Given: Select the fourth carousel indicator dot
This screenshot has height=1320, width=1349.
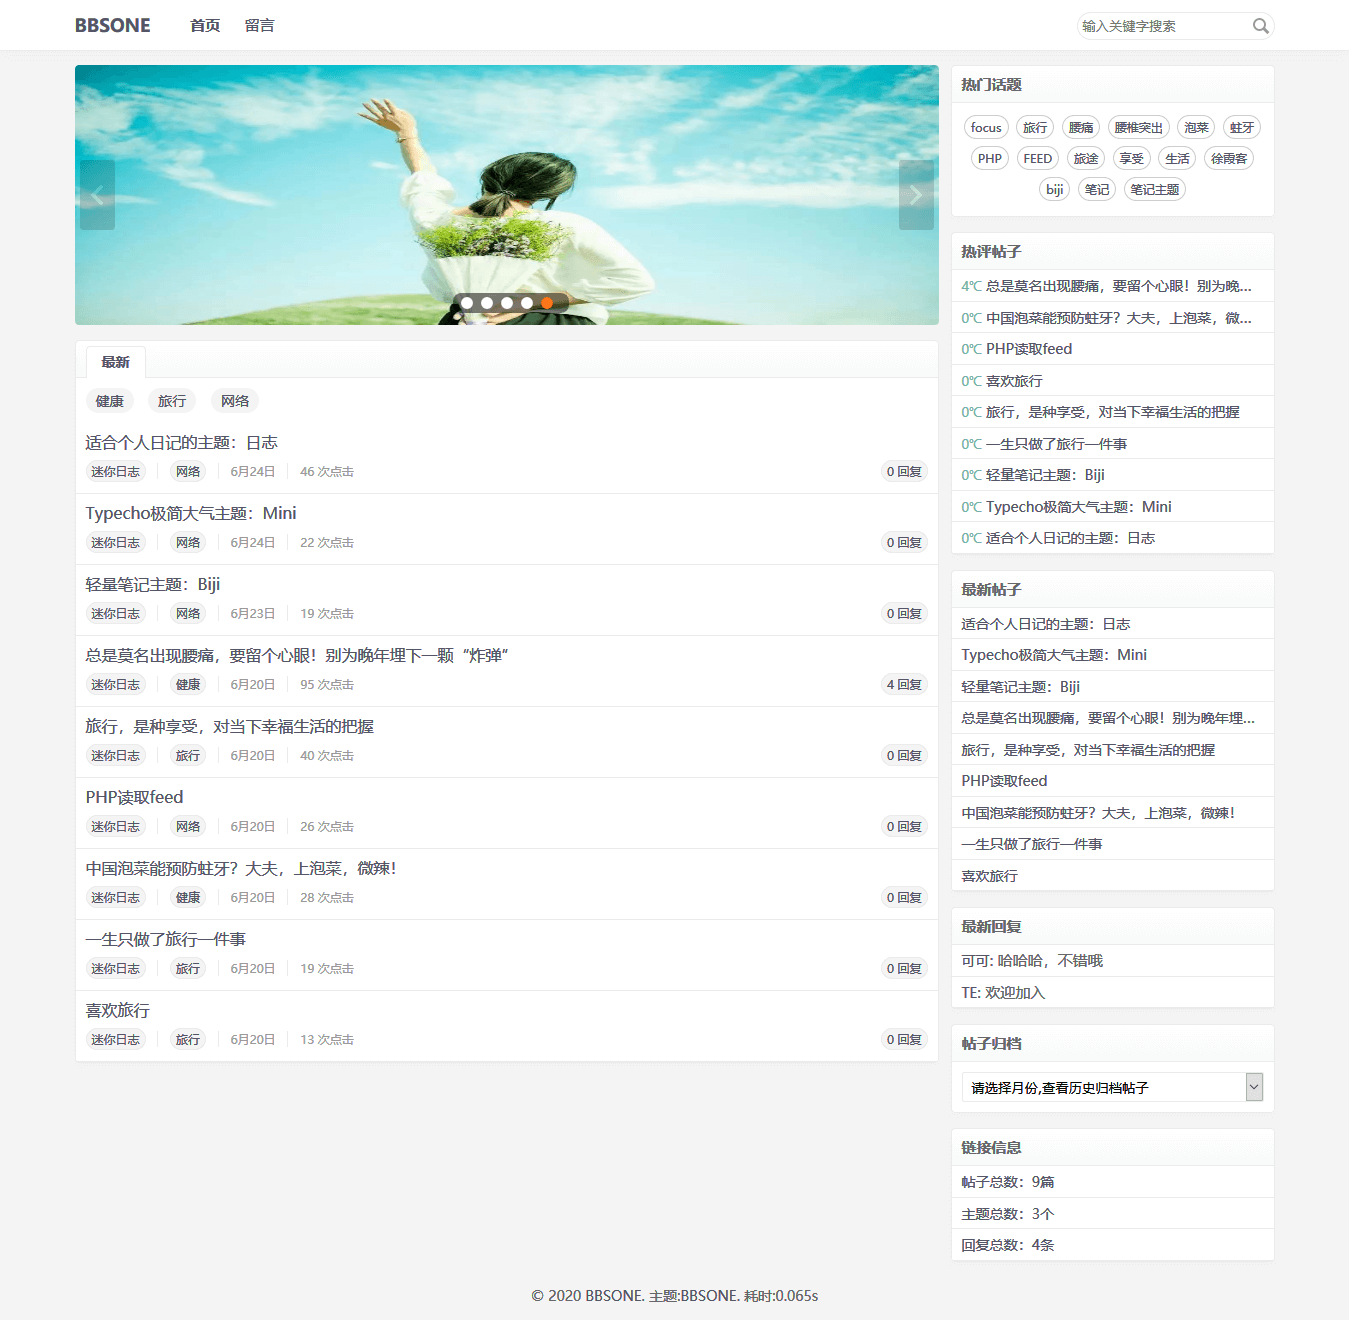Looking at the screenshot, I should click(527, 303).
